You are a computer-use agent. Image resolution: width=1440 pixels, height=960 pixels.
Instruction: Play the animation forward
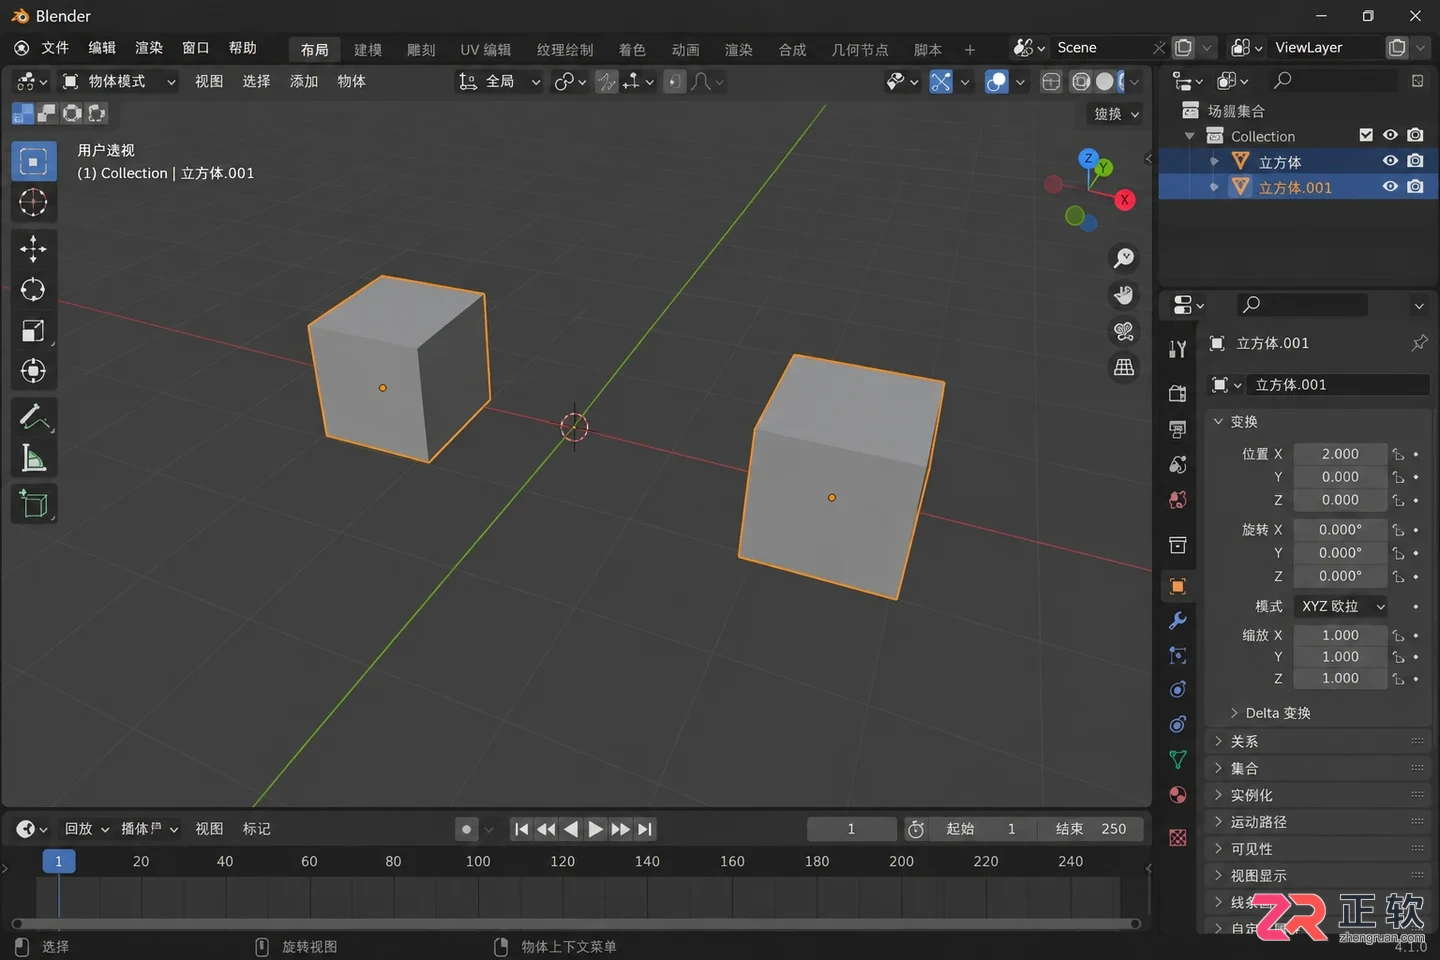click(595, 829)
